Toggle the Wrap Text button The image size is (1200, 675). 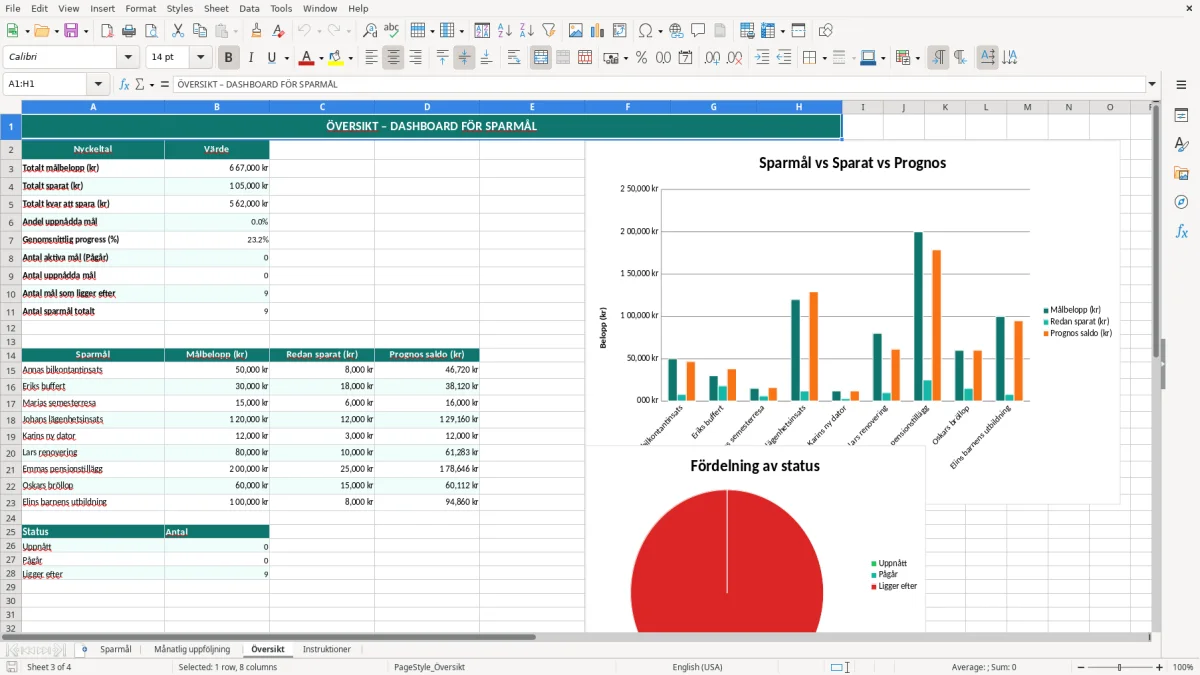[514, 58]
